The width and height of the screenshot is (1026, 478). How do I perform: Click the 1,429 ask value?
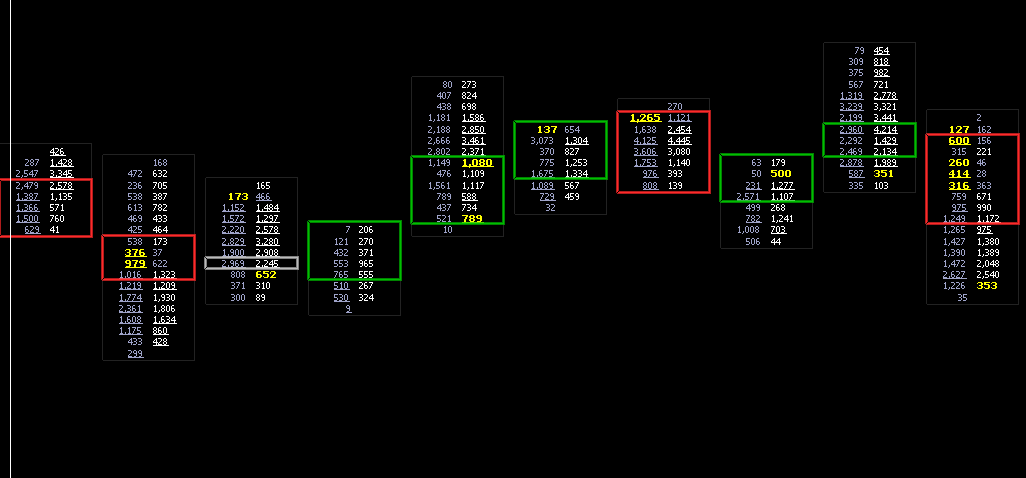coord(885,141)
